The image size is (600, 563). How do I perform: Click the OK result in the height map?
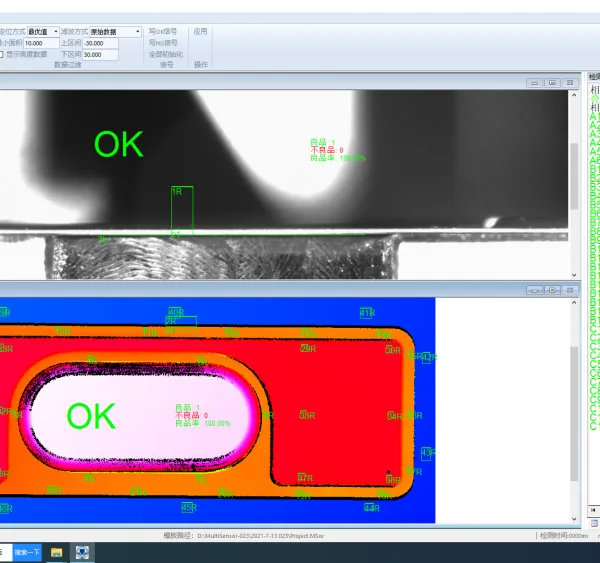point(91,416)
